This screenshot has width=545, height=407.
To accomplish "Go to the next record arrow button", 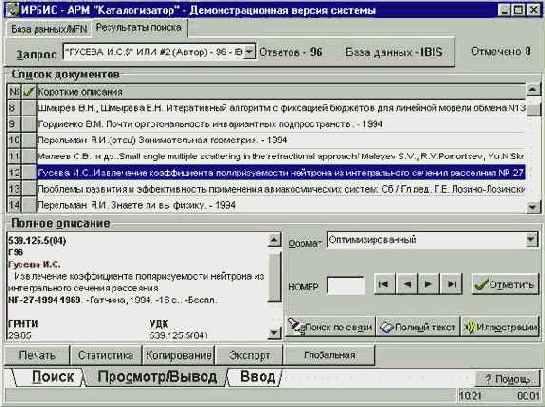I will point(428,284).
